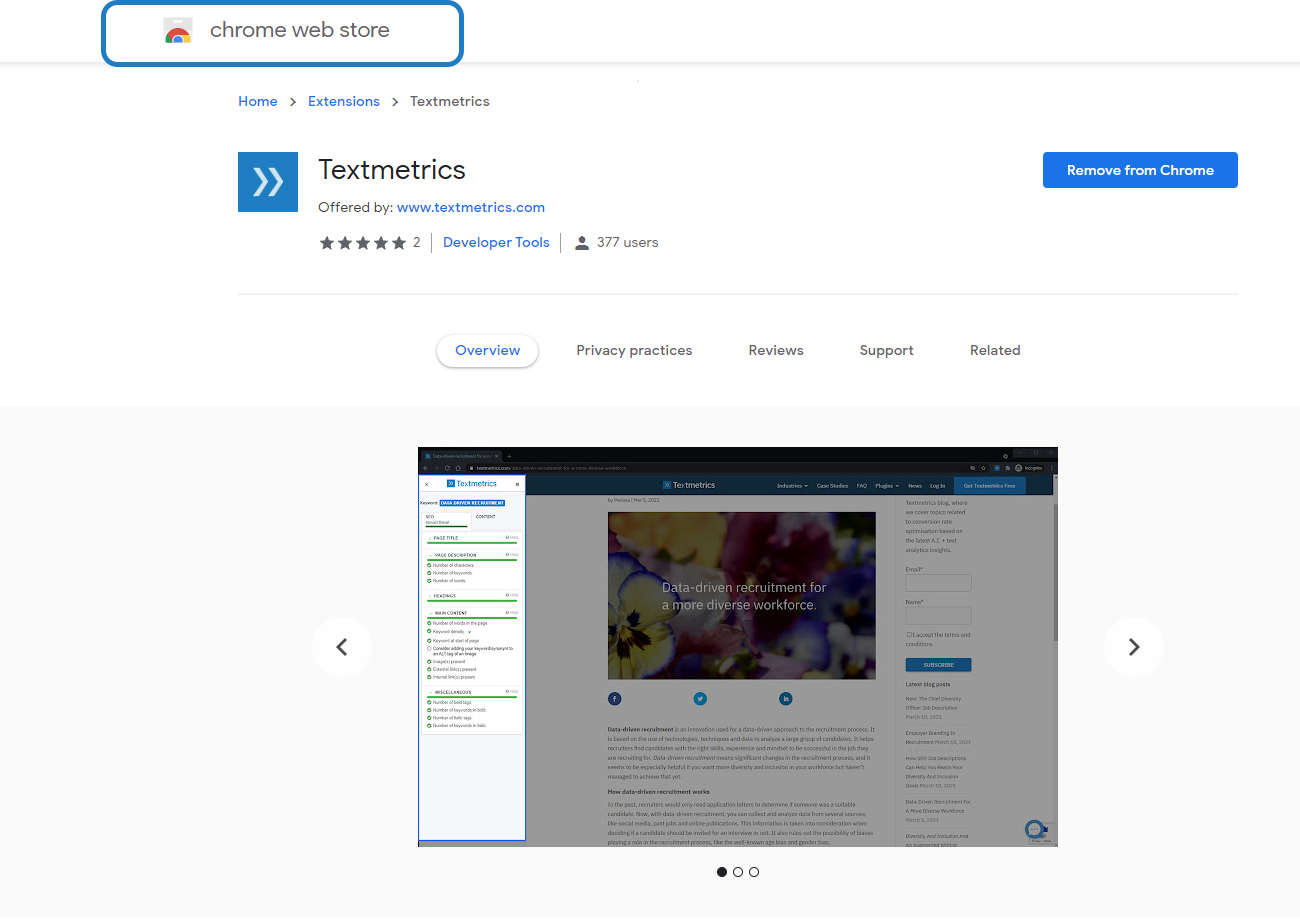Navigate to the Extensions breadcrumb link
1300x921 pixels.
(344, 102)
